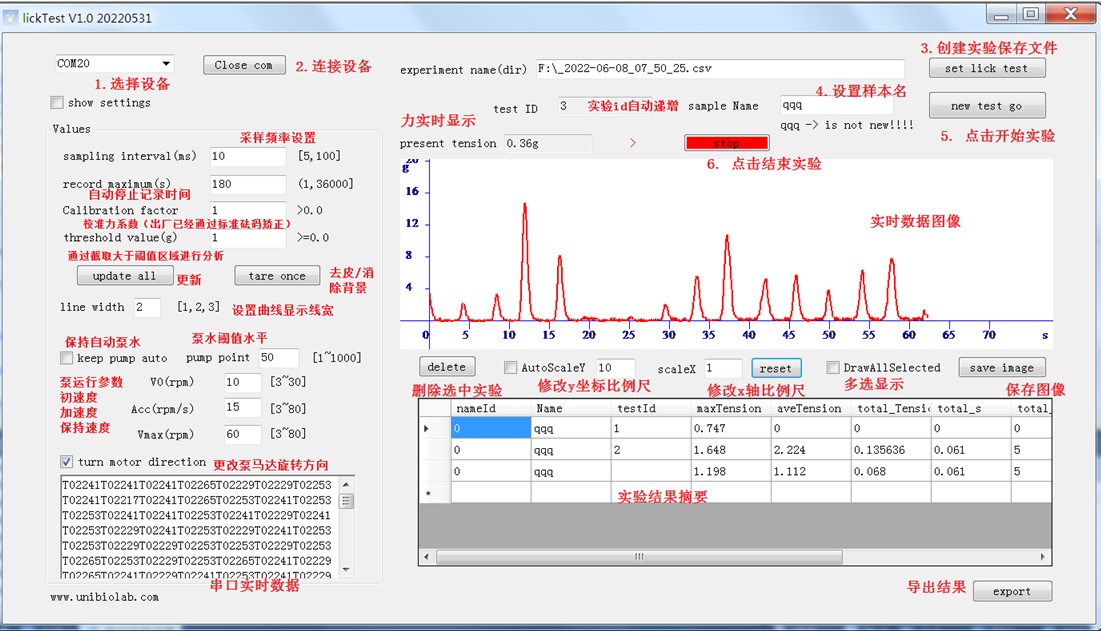Select the cell showing 0.068
1101x631 pixels.
(891, 472)
